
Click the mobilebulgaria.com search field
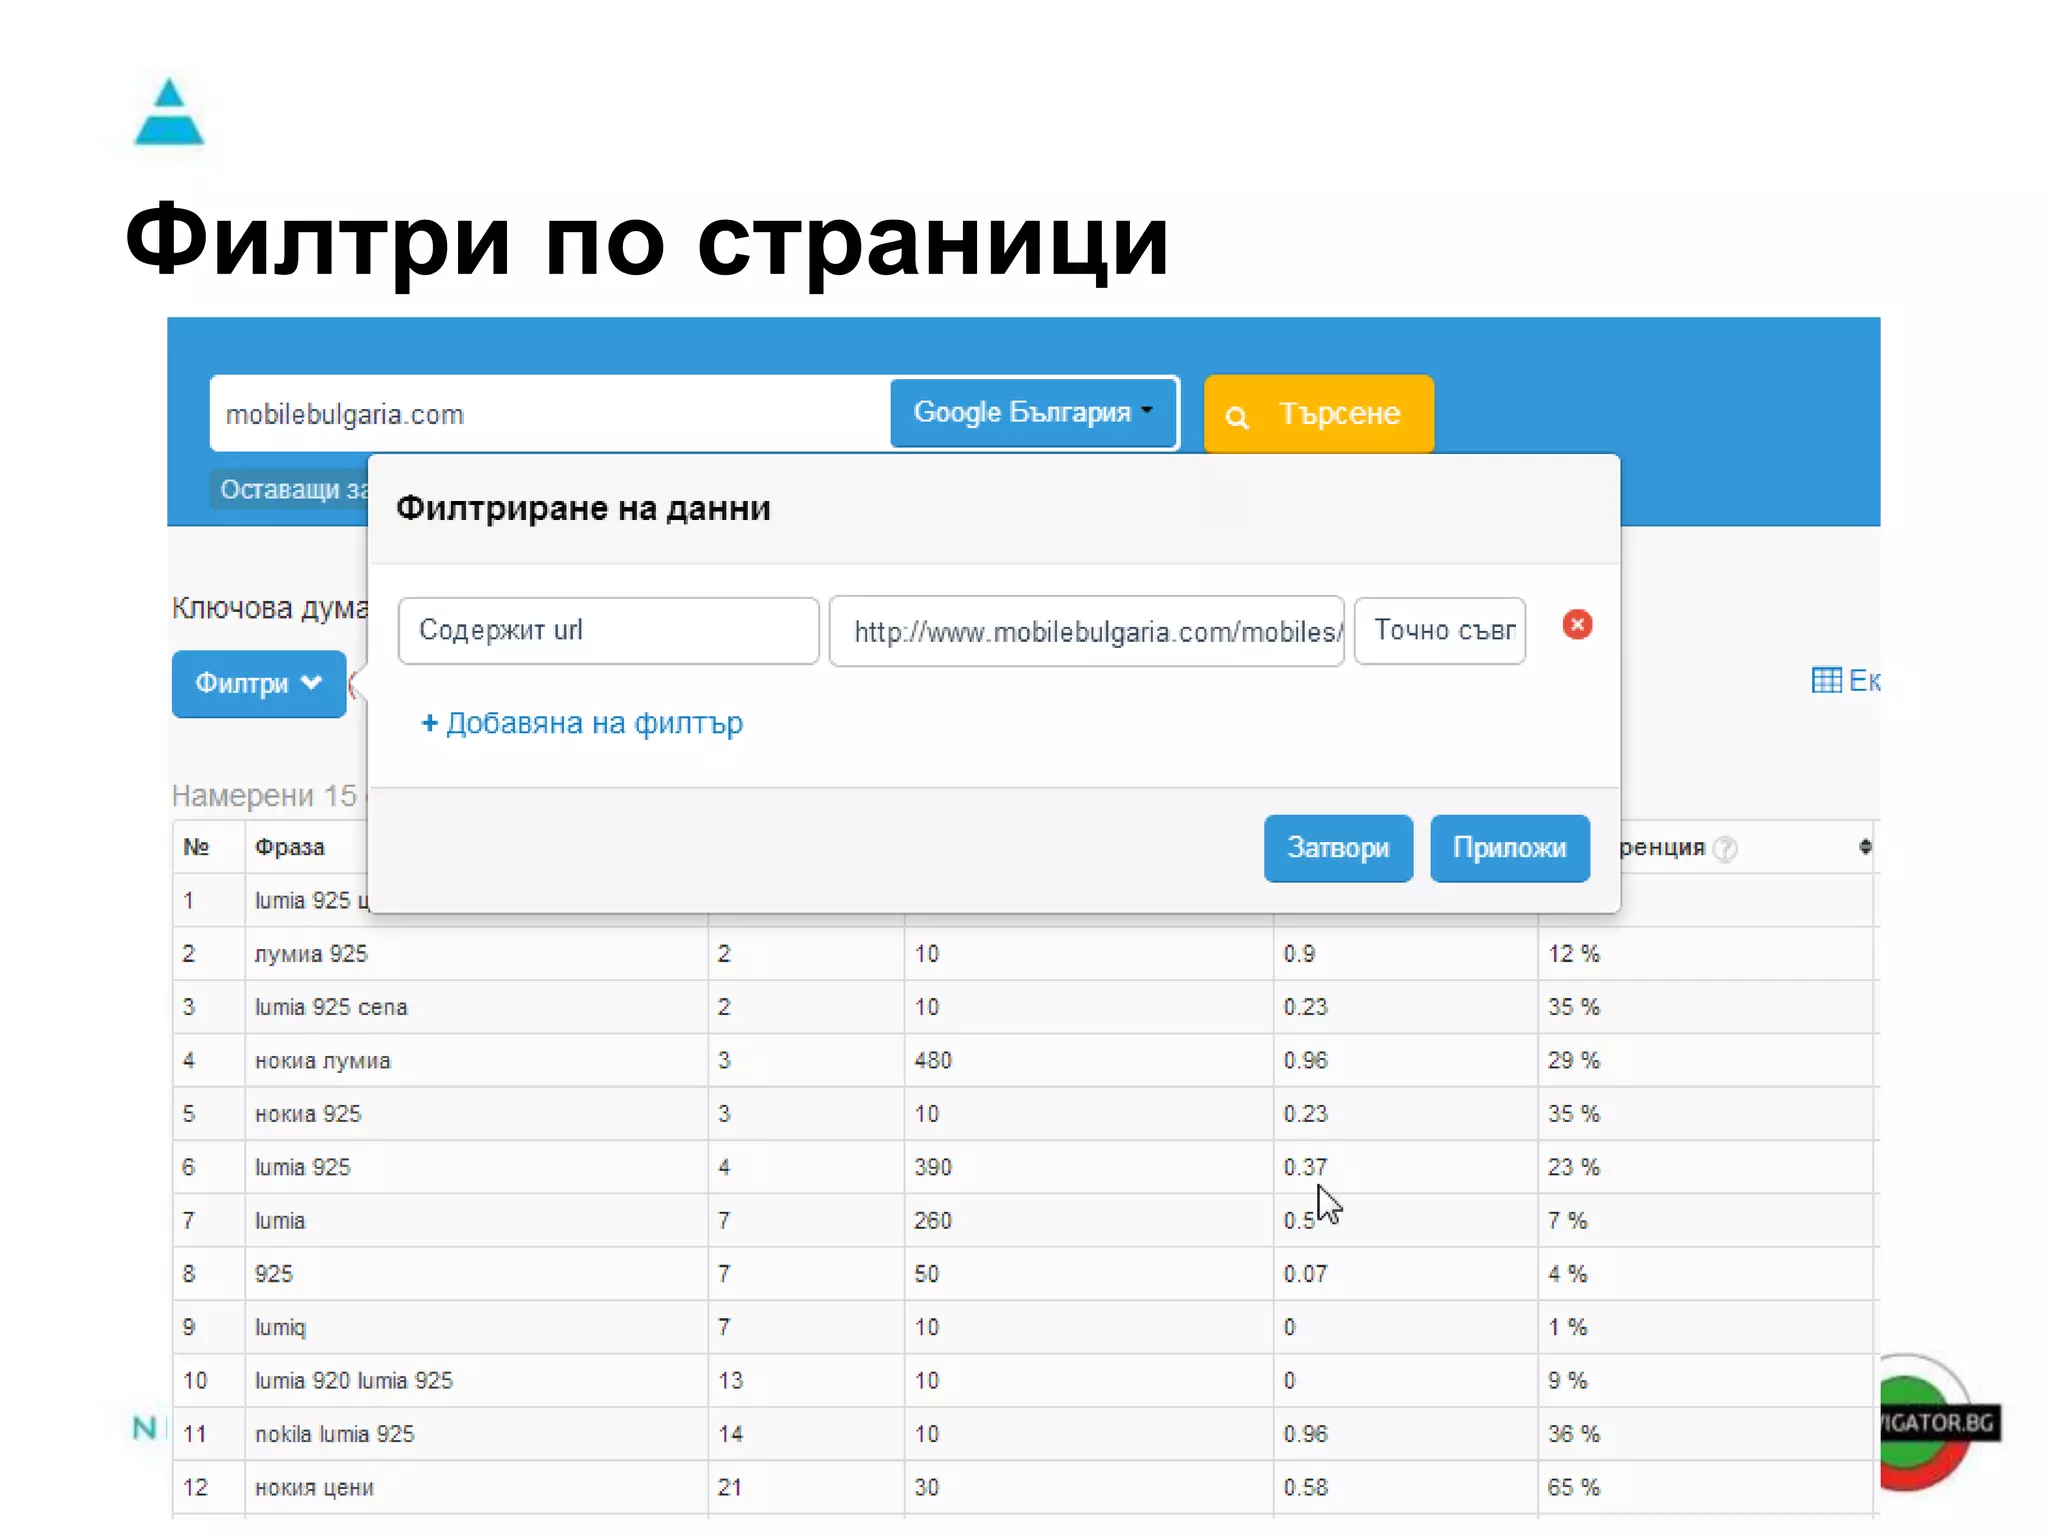click(x=548, y=414)
